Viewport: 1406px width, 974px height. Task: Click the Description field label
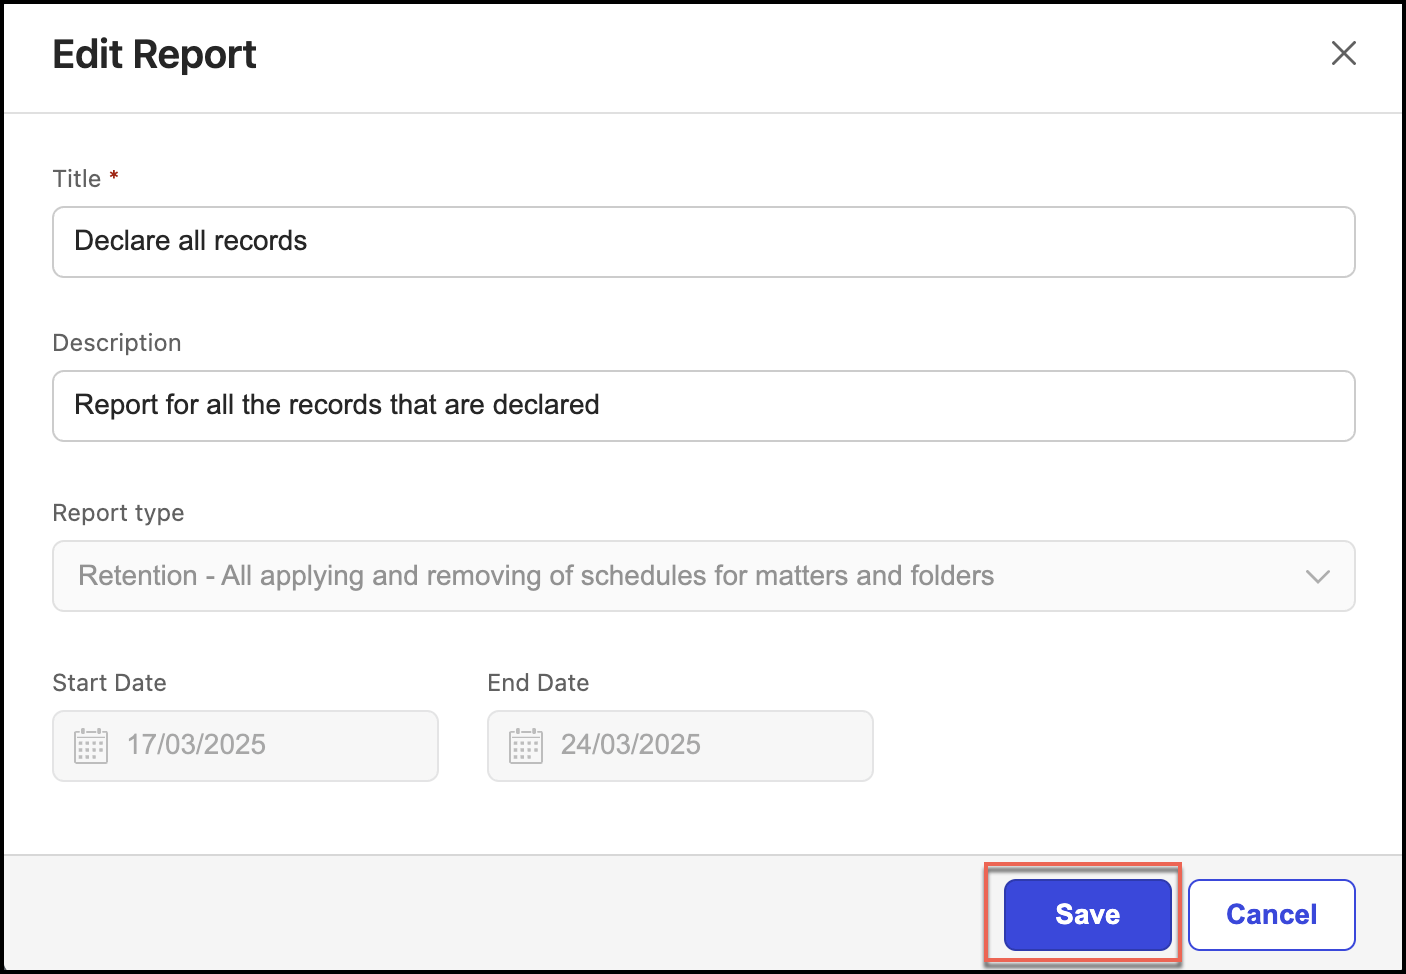(117, 343)
